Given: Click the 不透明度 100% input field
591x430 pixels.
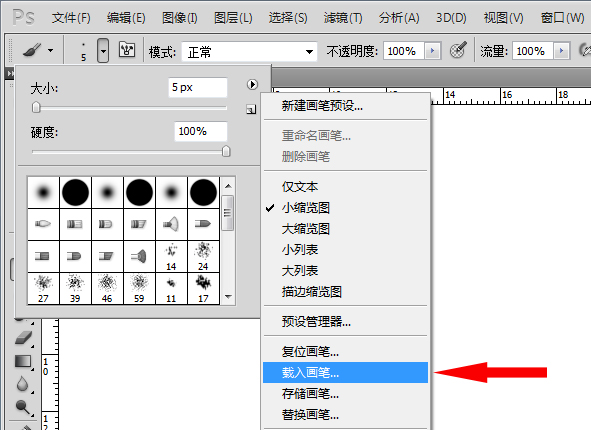Looking at the screenshot, I should click(404, 51).
